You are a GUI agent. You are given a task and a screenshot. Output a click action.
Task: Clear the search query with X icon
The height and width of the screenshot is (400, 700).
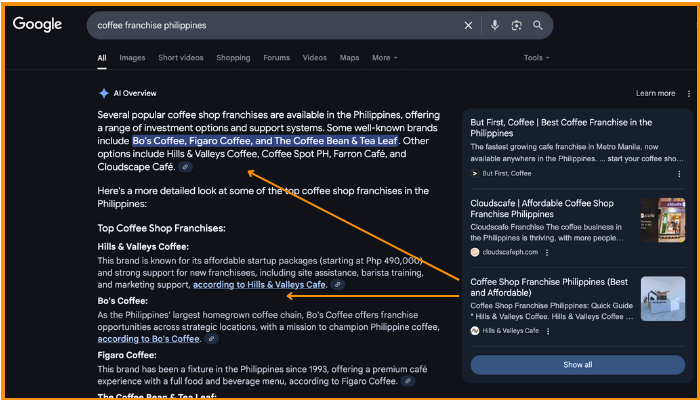[x=468, y=25]
